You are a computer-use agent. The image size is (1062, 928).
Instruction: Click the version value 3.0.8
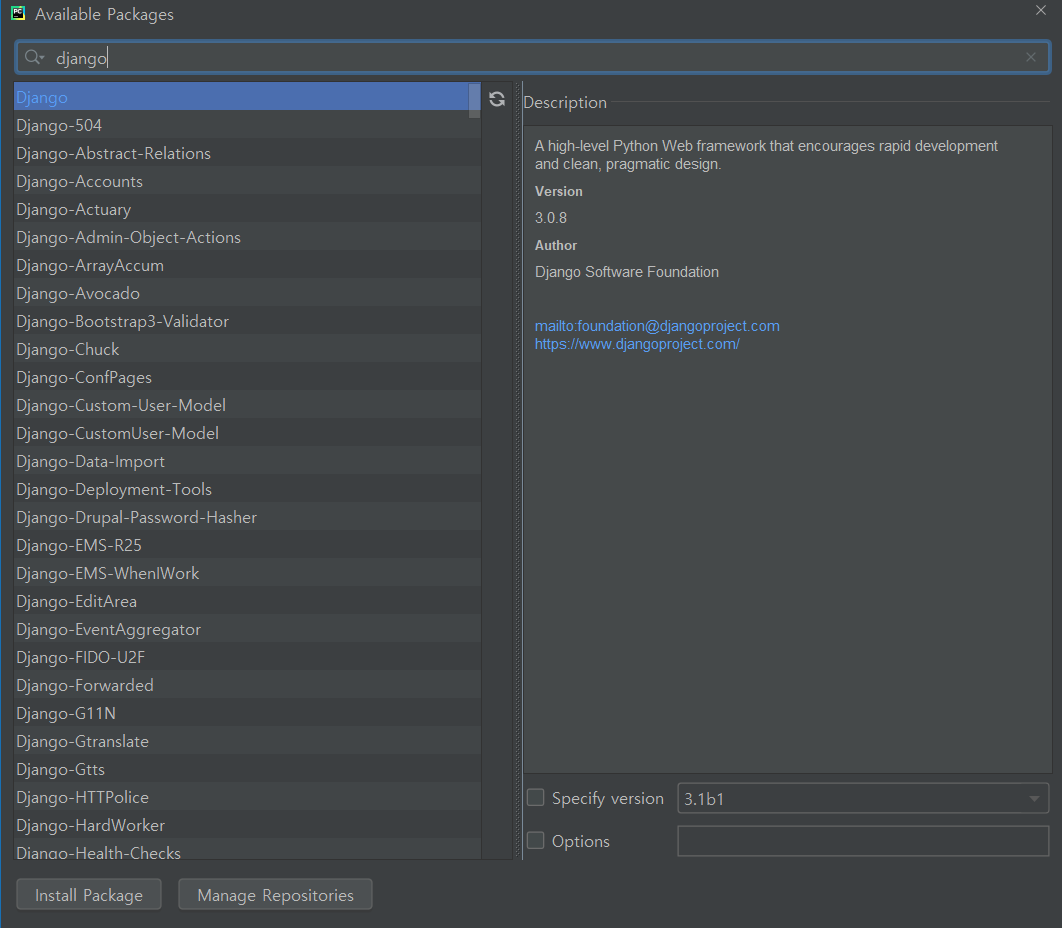[551, 218]
